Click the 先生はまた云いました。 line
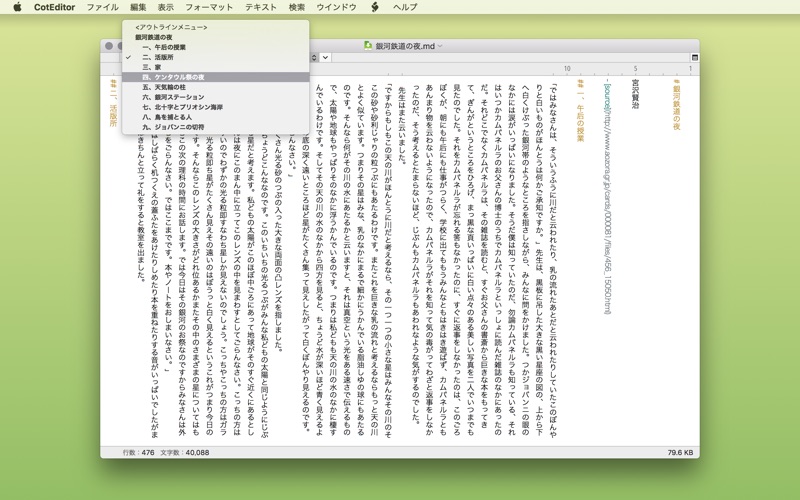Viewport: 800px width, 500px height. coord(402,124)
